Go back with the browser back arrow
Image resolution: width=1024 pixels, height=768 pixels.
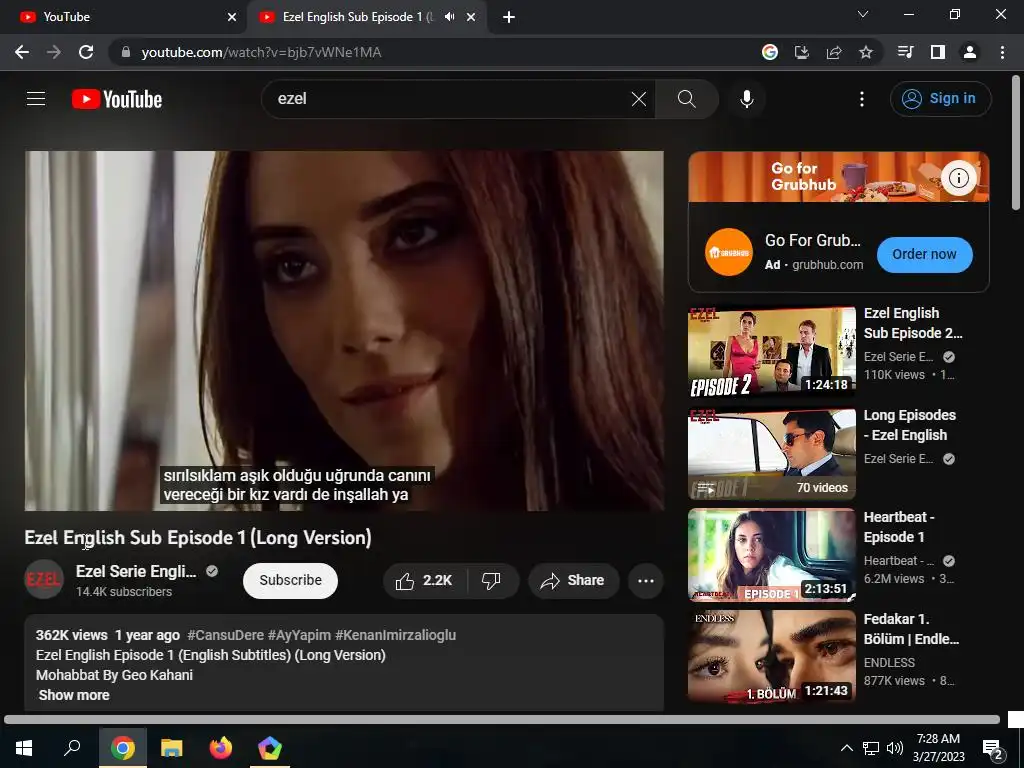click(x=22, y=52)
